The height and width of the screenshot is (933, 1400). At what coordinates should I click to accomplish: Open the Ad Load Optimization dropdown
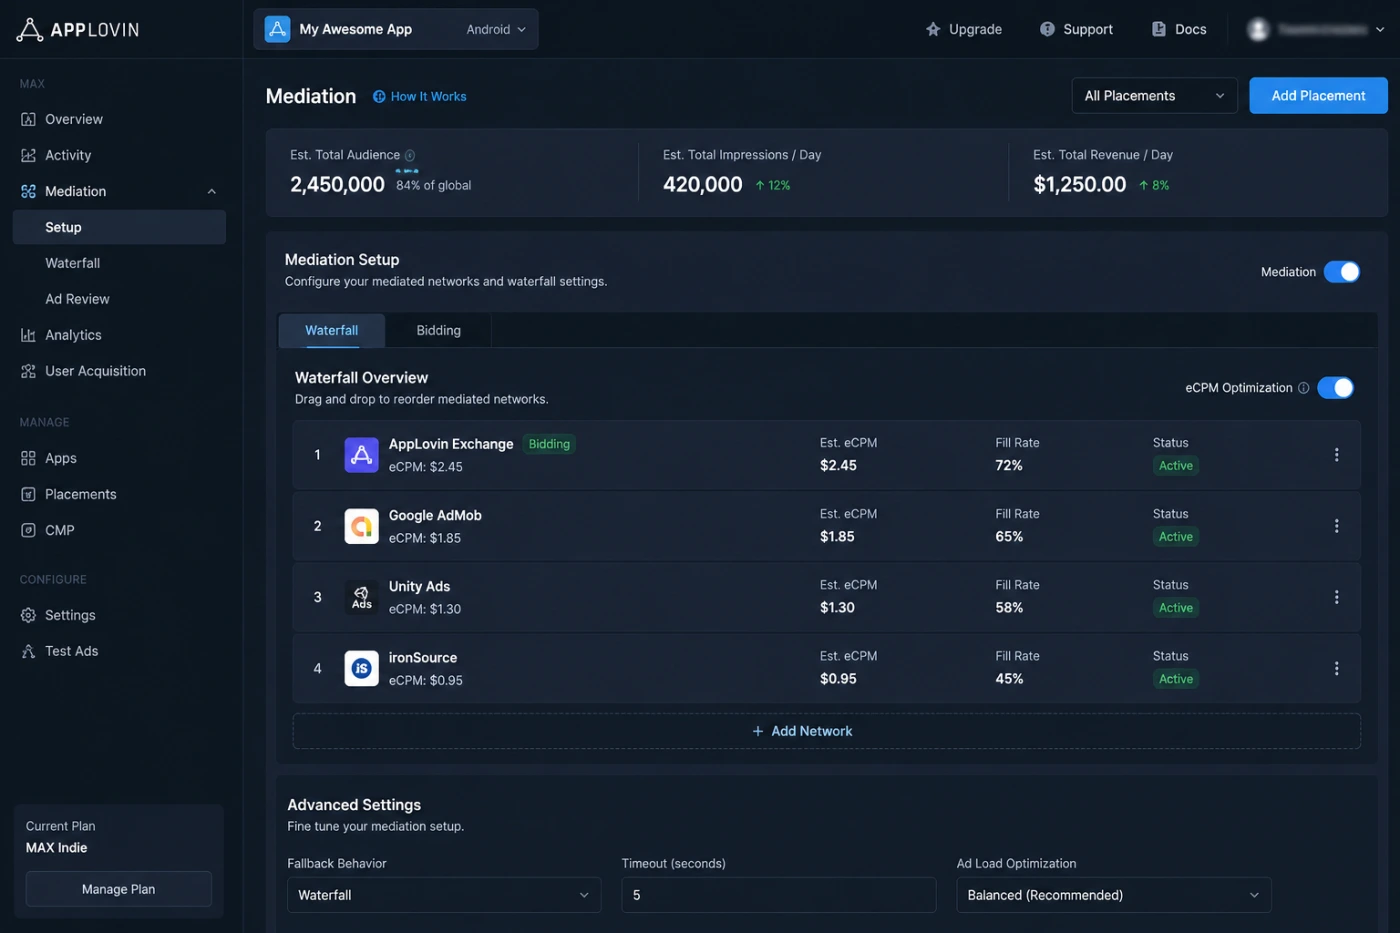(x=1114, y=895)
